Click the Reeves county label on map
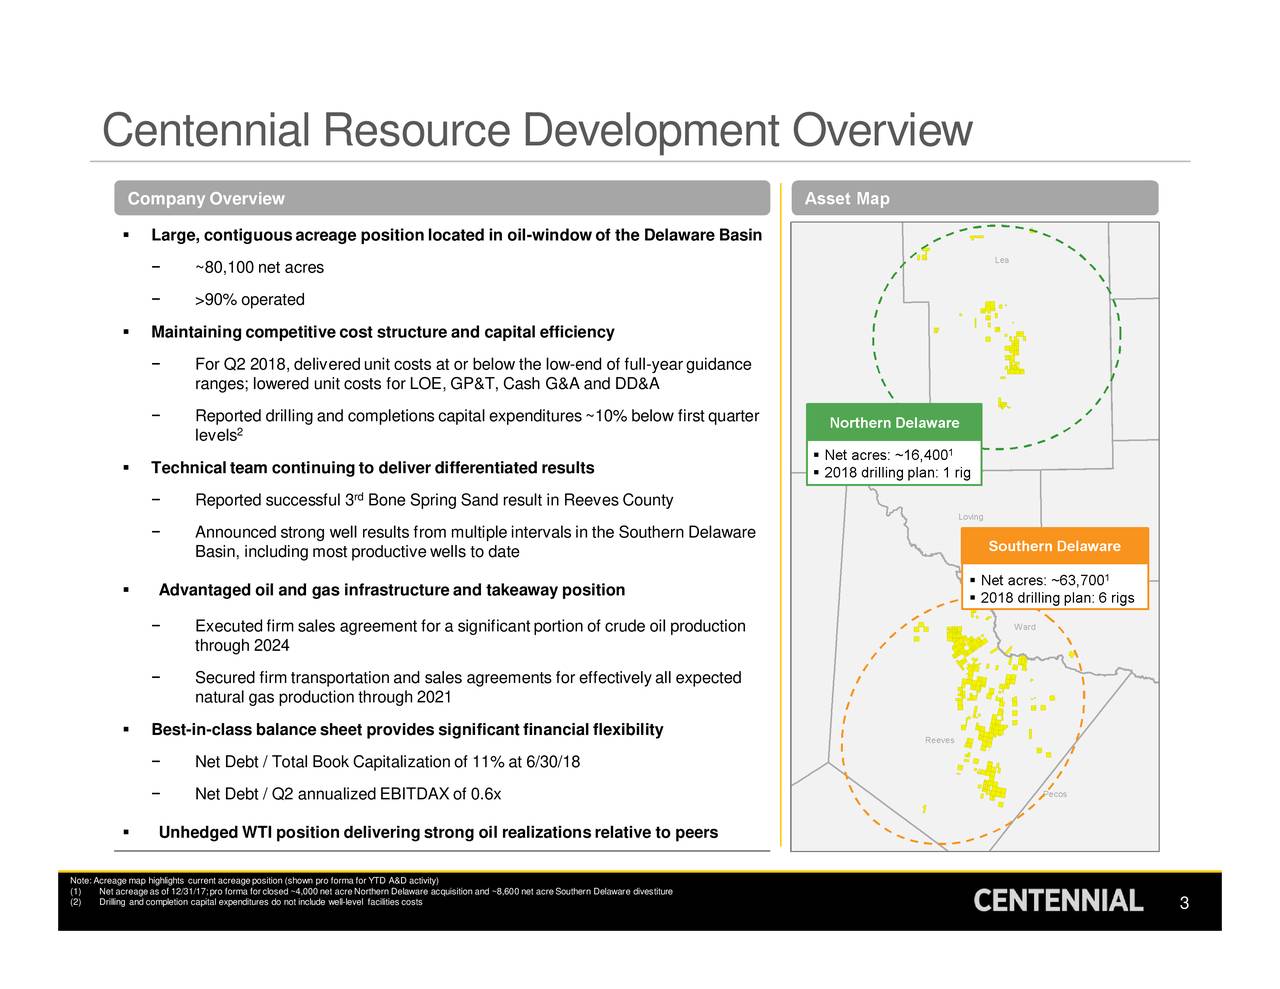The height and width of the screenshot is (989, 1280). tap(939, 740)
